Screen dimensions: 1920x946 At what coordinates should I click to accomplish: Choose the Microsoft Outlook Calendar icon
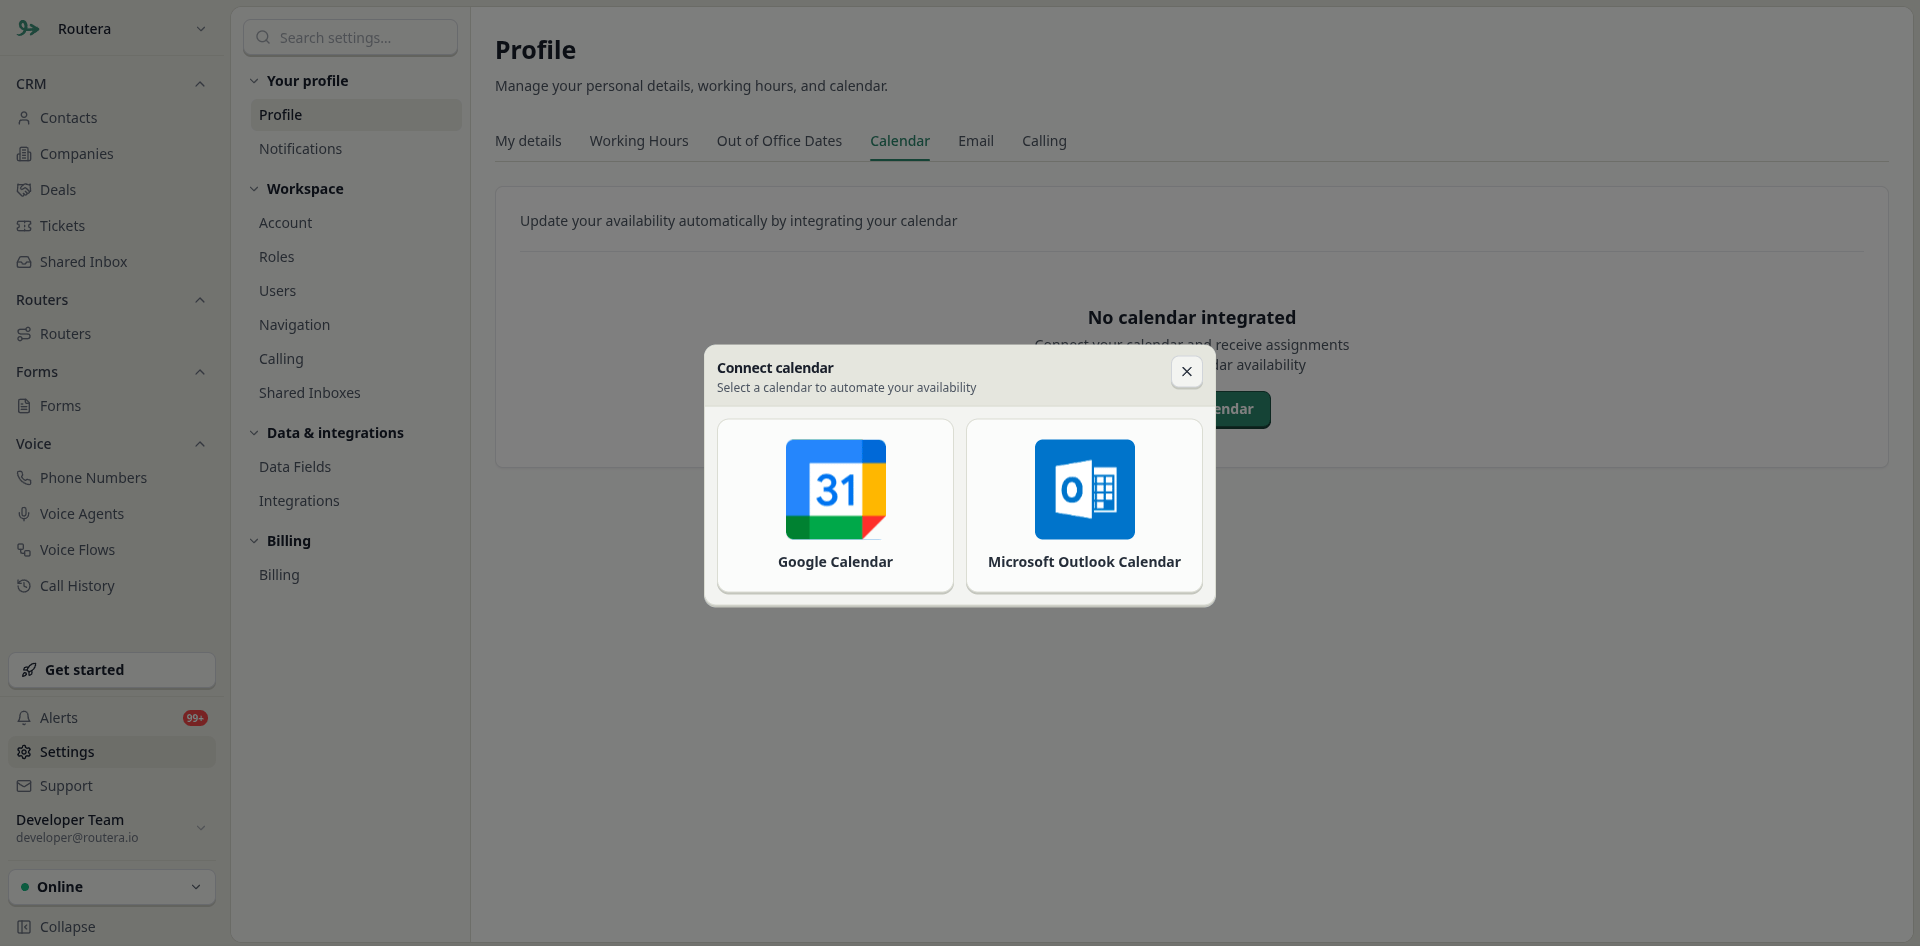[1084, 490]
